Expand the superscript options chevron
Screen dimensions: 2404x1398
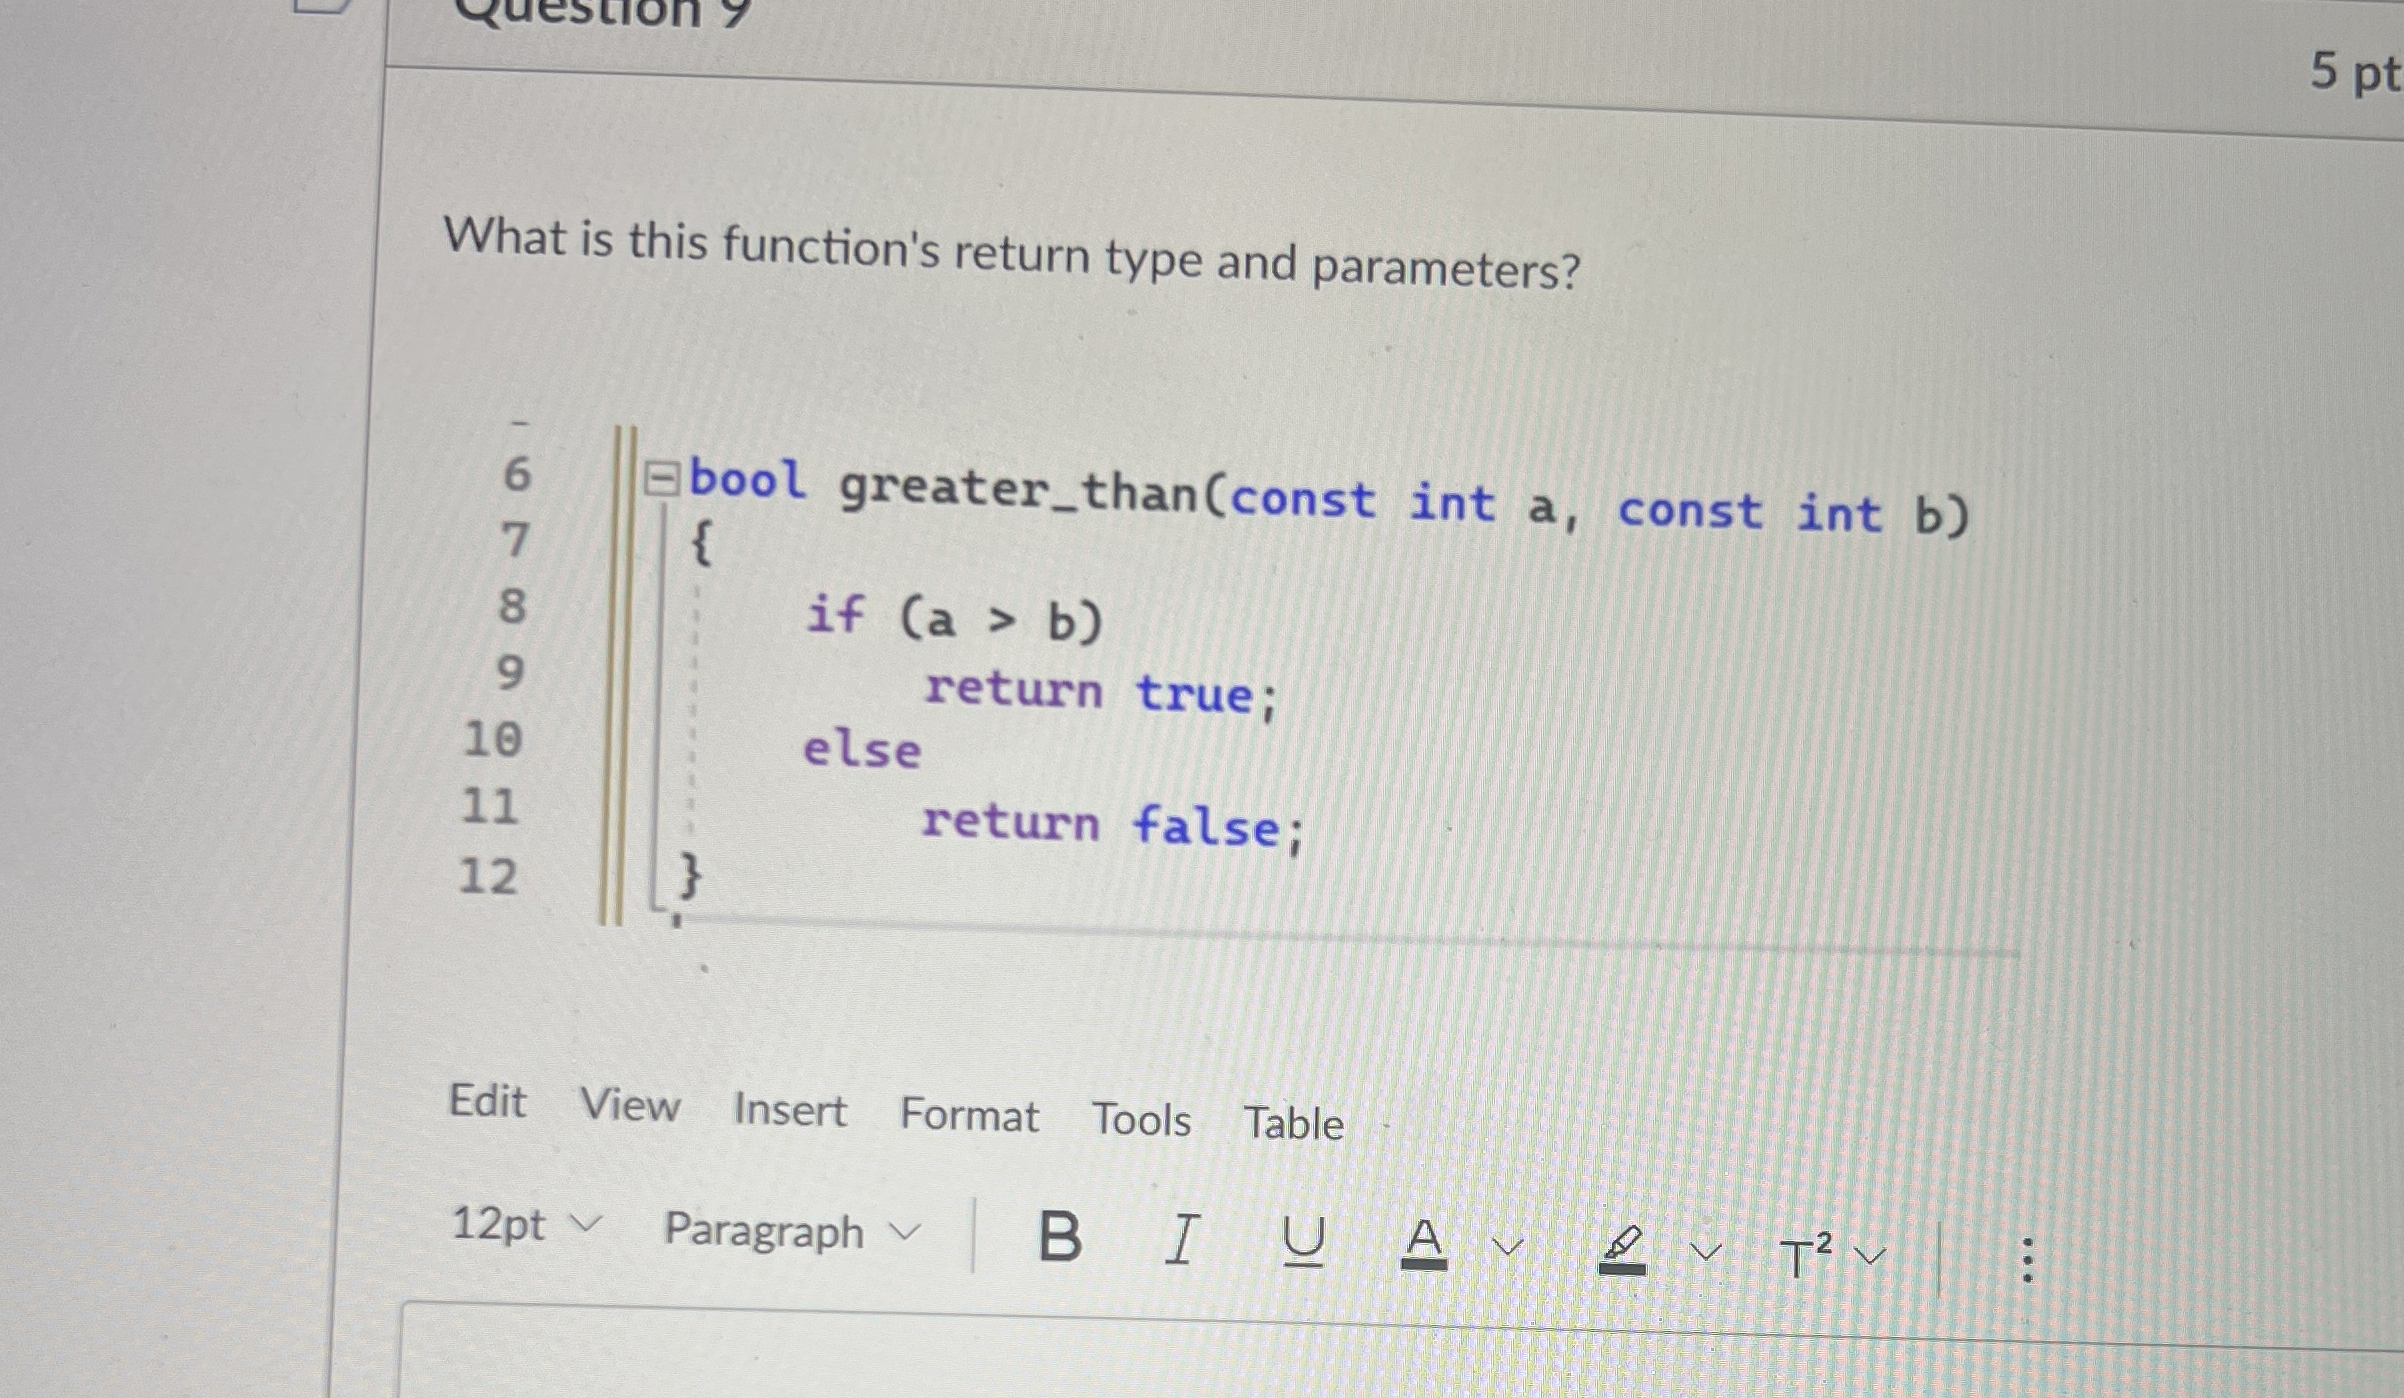point(1869,1255)
